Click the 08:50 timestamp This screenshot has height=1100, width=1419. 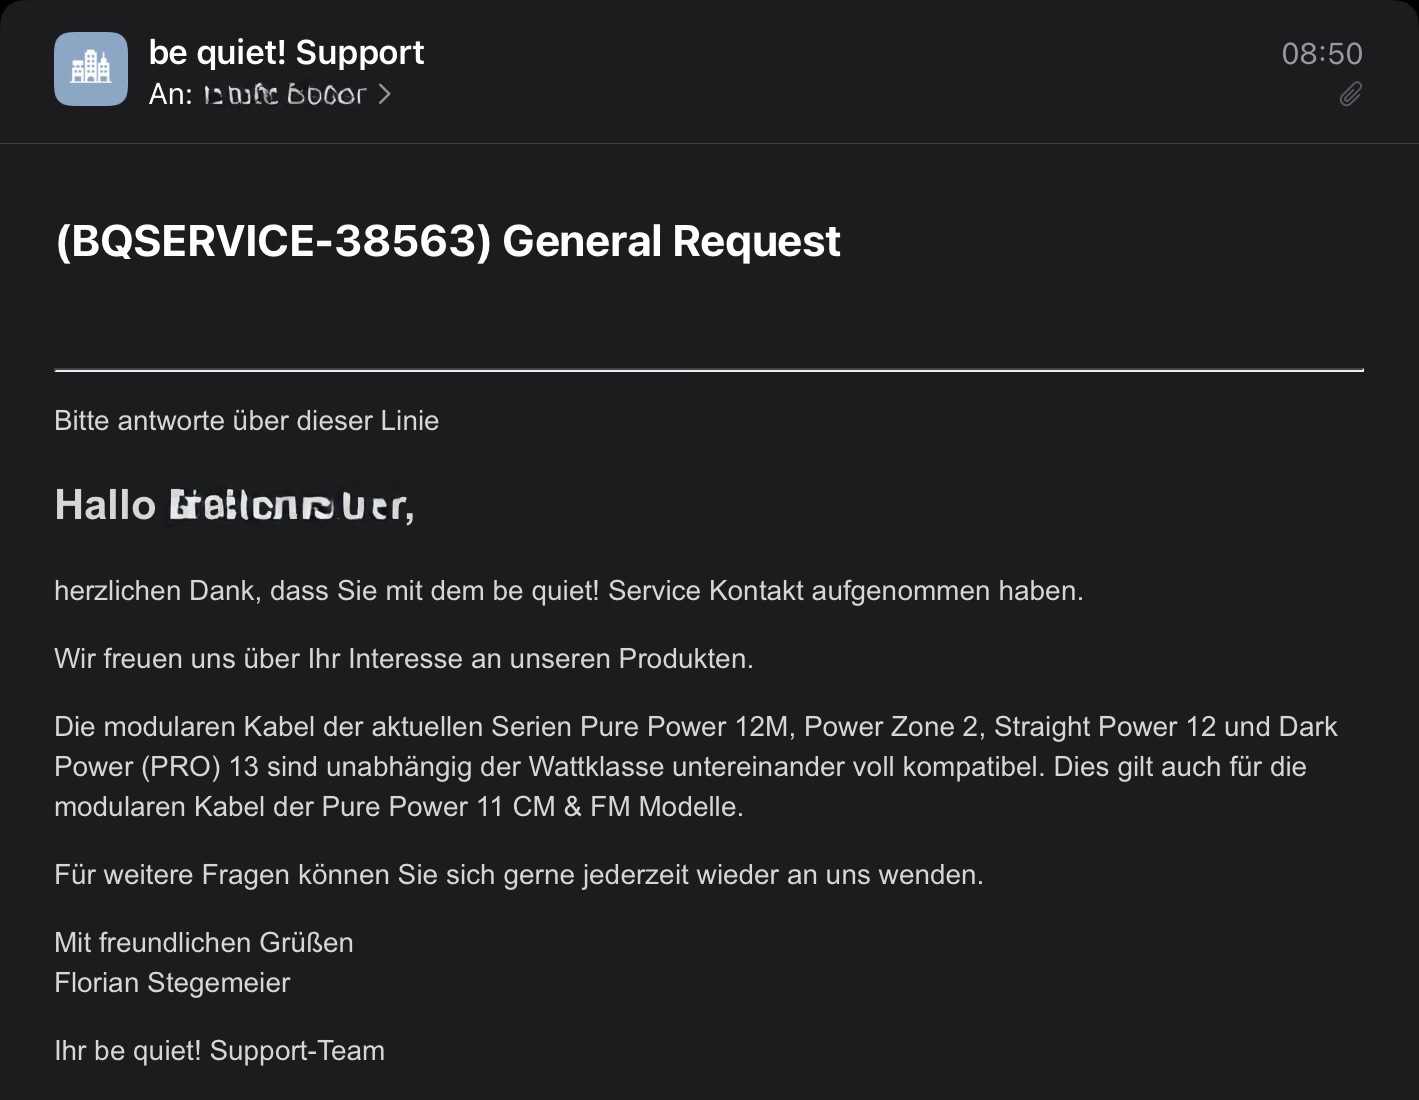tap(1322, 53)
